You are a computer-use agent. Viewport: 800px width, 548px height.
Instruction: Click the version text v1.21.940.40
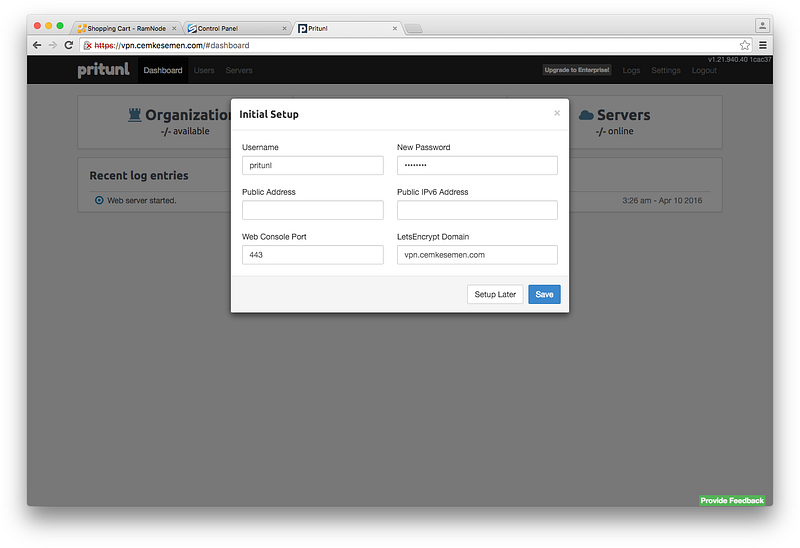(739, 60)
